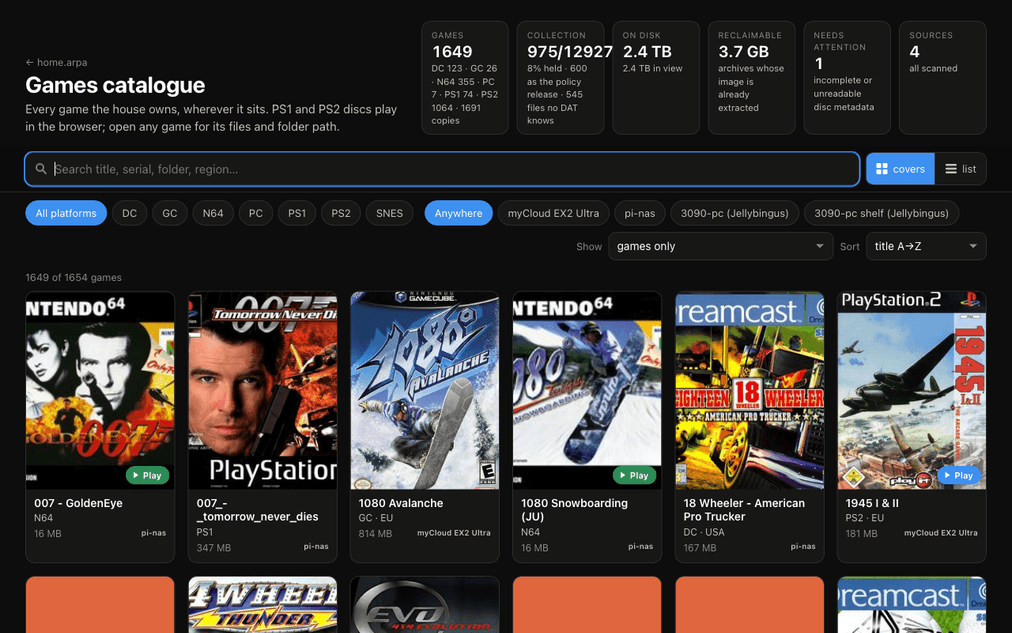Open the On Disk 2.4 TB card
Screen dimensions: 1012x633
(x=656, y=77)
